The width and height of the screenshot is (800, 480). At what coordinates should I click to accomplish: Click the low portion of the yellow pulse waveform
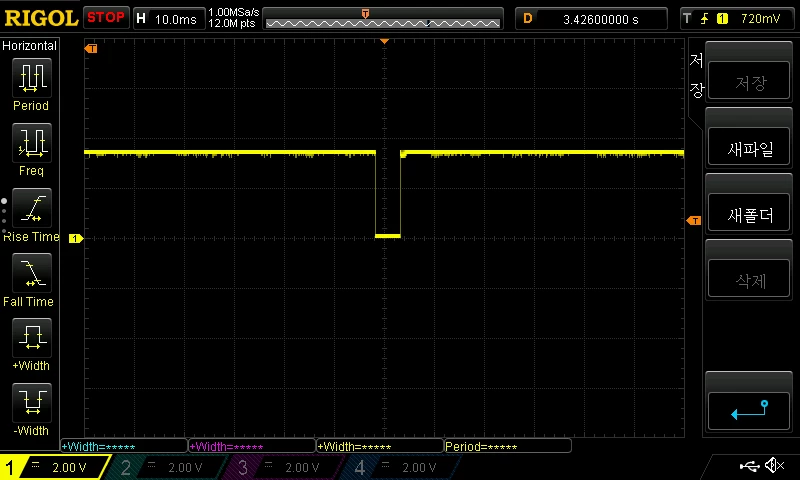pyautogui.click(x=388, y=236)
